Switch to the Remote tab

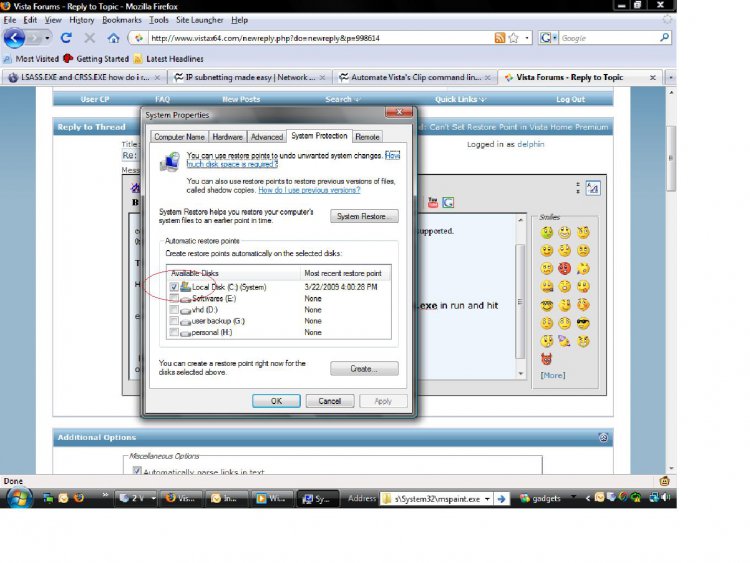(367, 137)
